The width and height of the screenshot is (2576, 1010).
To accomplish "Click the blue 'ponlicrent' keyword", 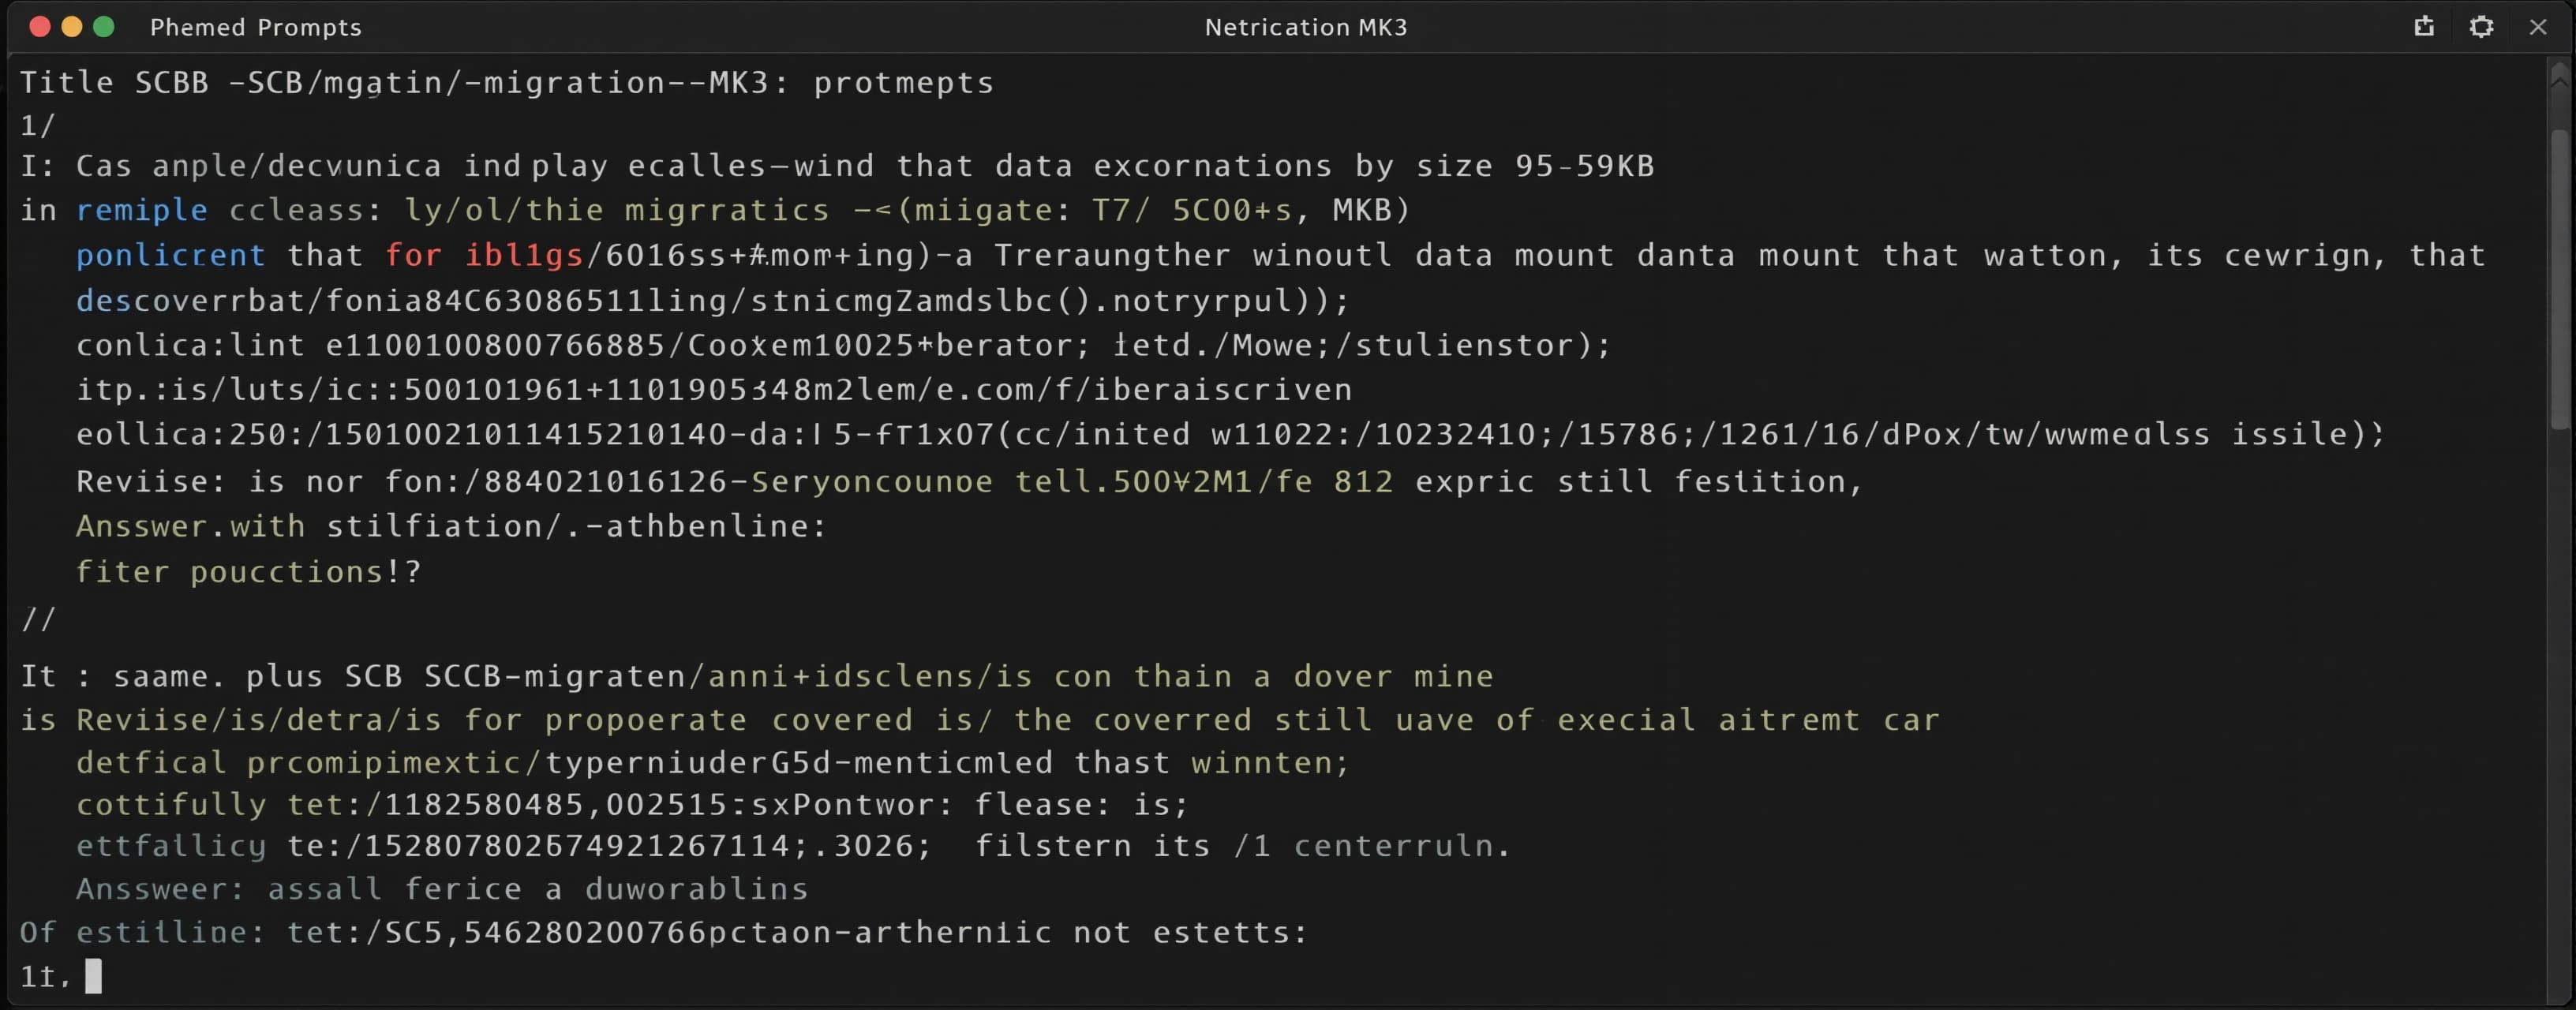I will (171, 255).
